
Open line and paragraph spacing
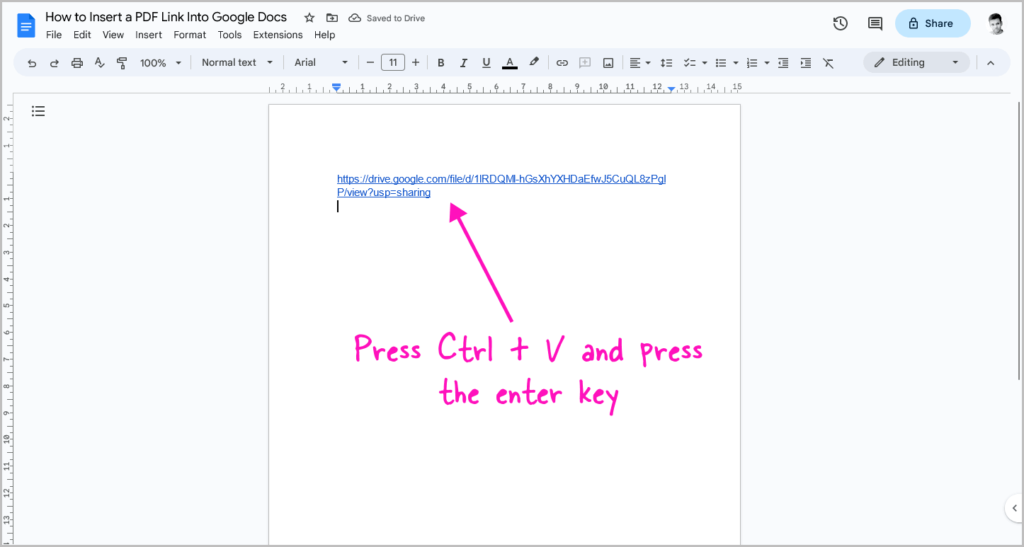tap(666, 63)
